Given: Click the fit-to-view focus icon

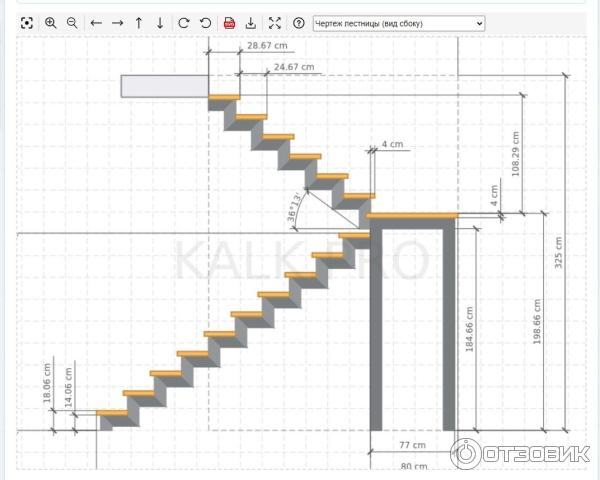Looking at the screenshot, I should click(x=27, y=23).
